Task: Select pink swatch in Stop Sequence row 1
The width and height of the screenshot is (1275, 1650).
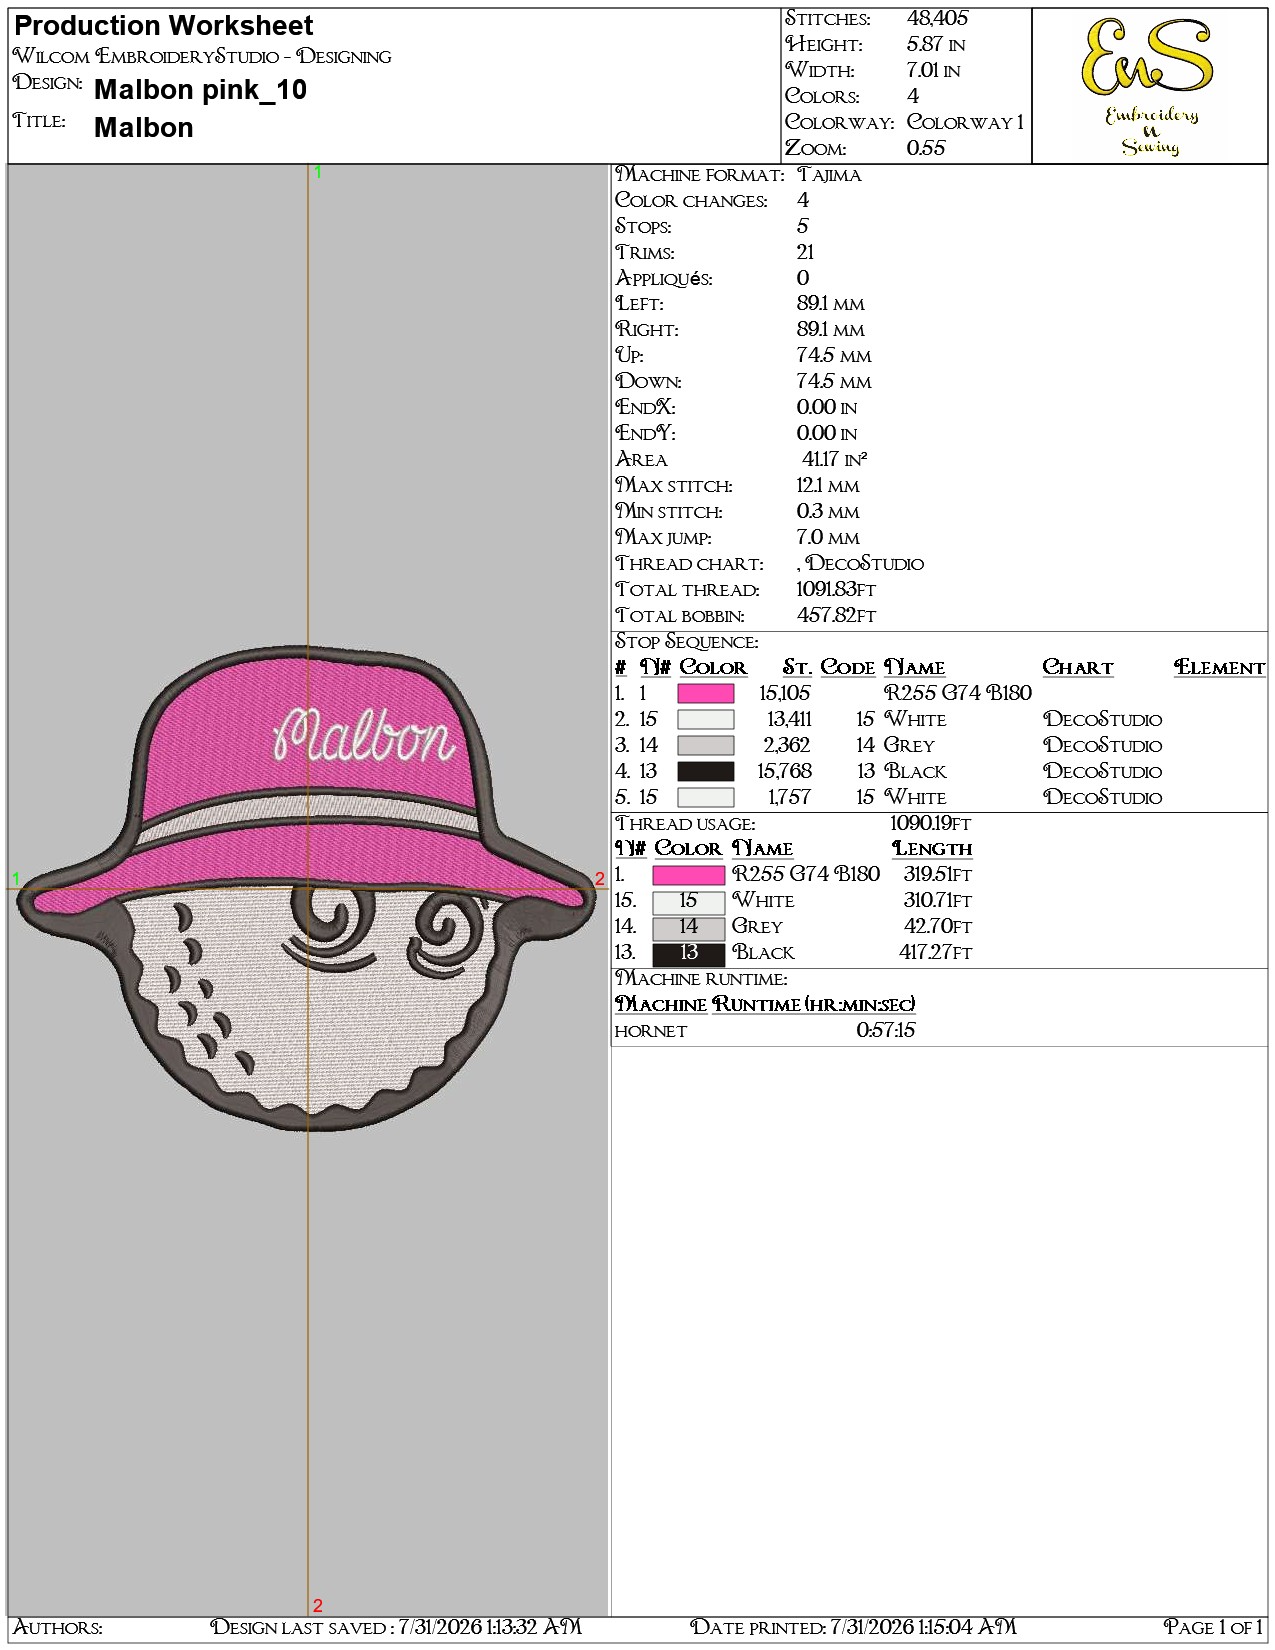Action: [x=705, y=693]
